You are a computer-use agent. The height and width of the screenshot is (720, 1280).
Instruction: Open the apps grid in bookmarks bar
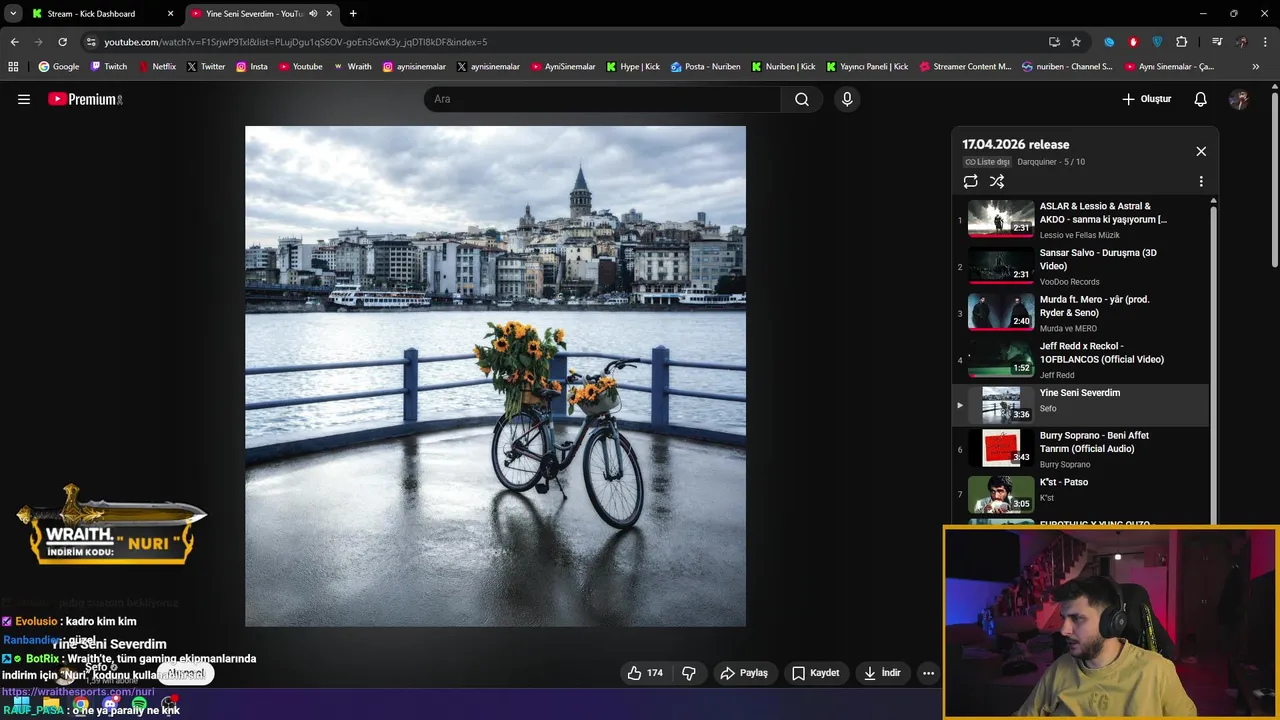tap(13, 67)
